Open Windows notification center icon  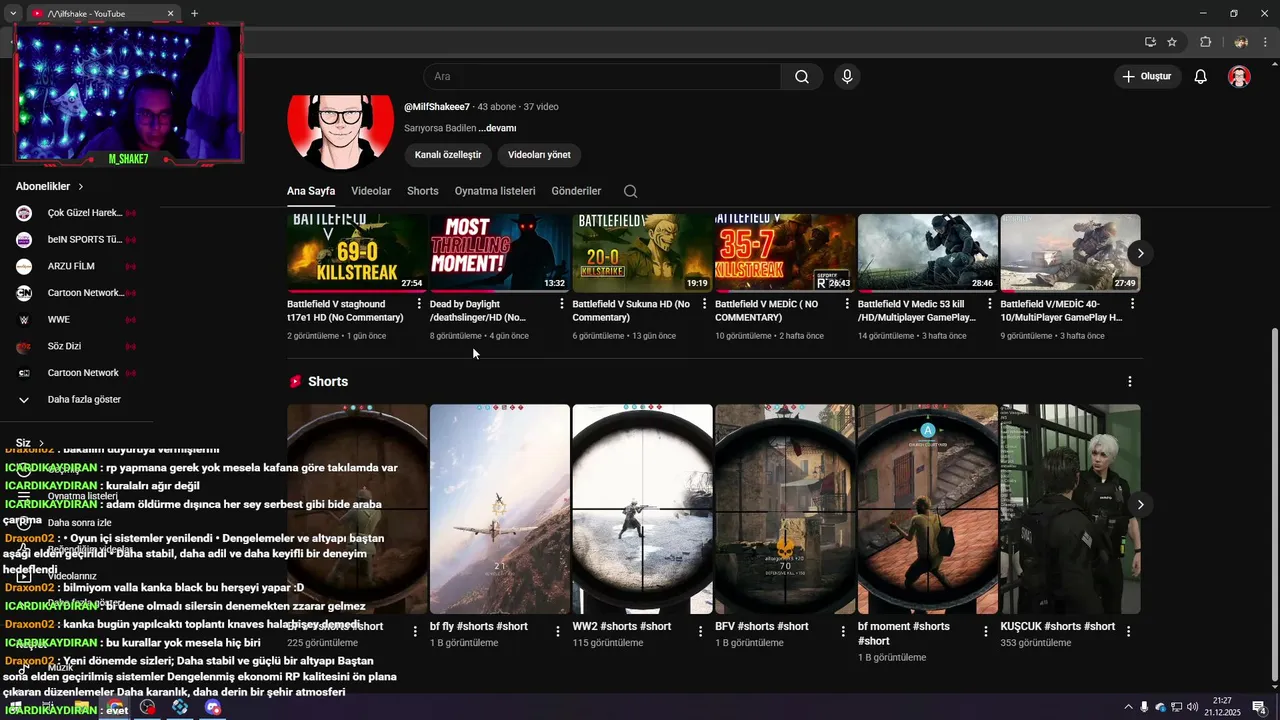point(1259,707)
